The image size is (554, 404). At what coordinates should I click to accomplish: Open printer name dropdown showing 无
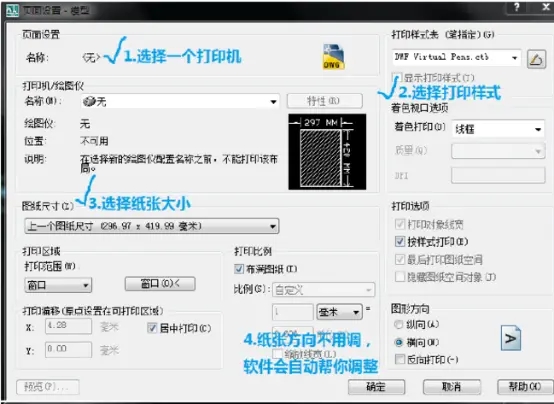(x=180, y=102)
